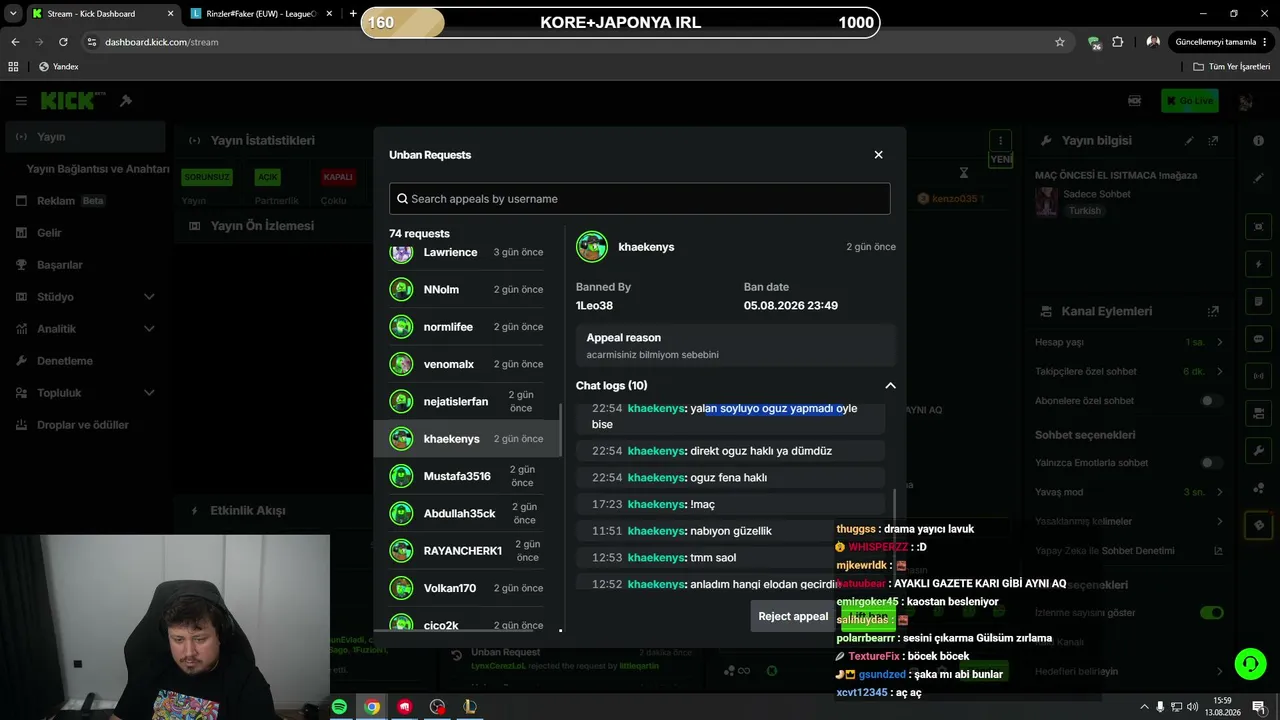Screen dimensions: 1280x720
Task: Toggle Abonelere özel sohbet switch
Action: (1211, 401)
